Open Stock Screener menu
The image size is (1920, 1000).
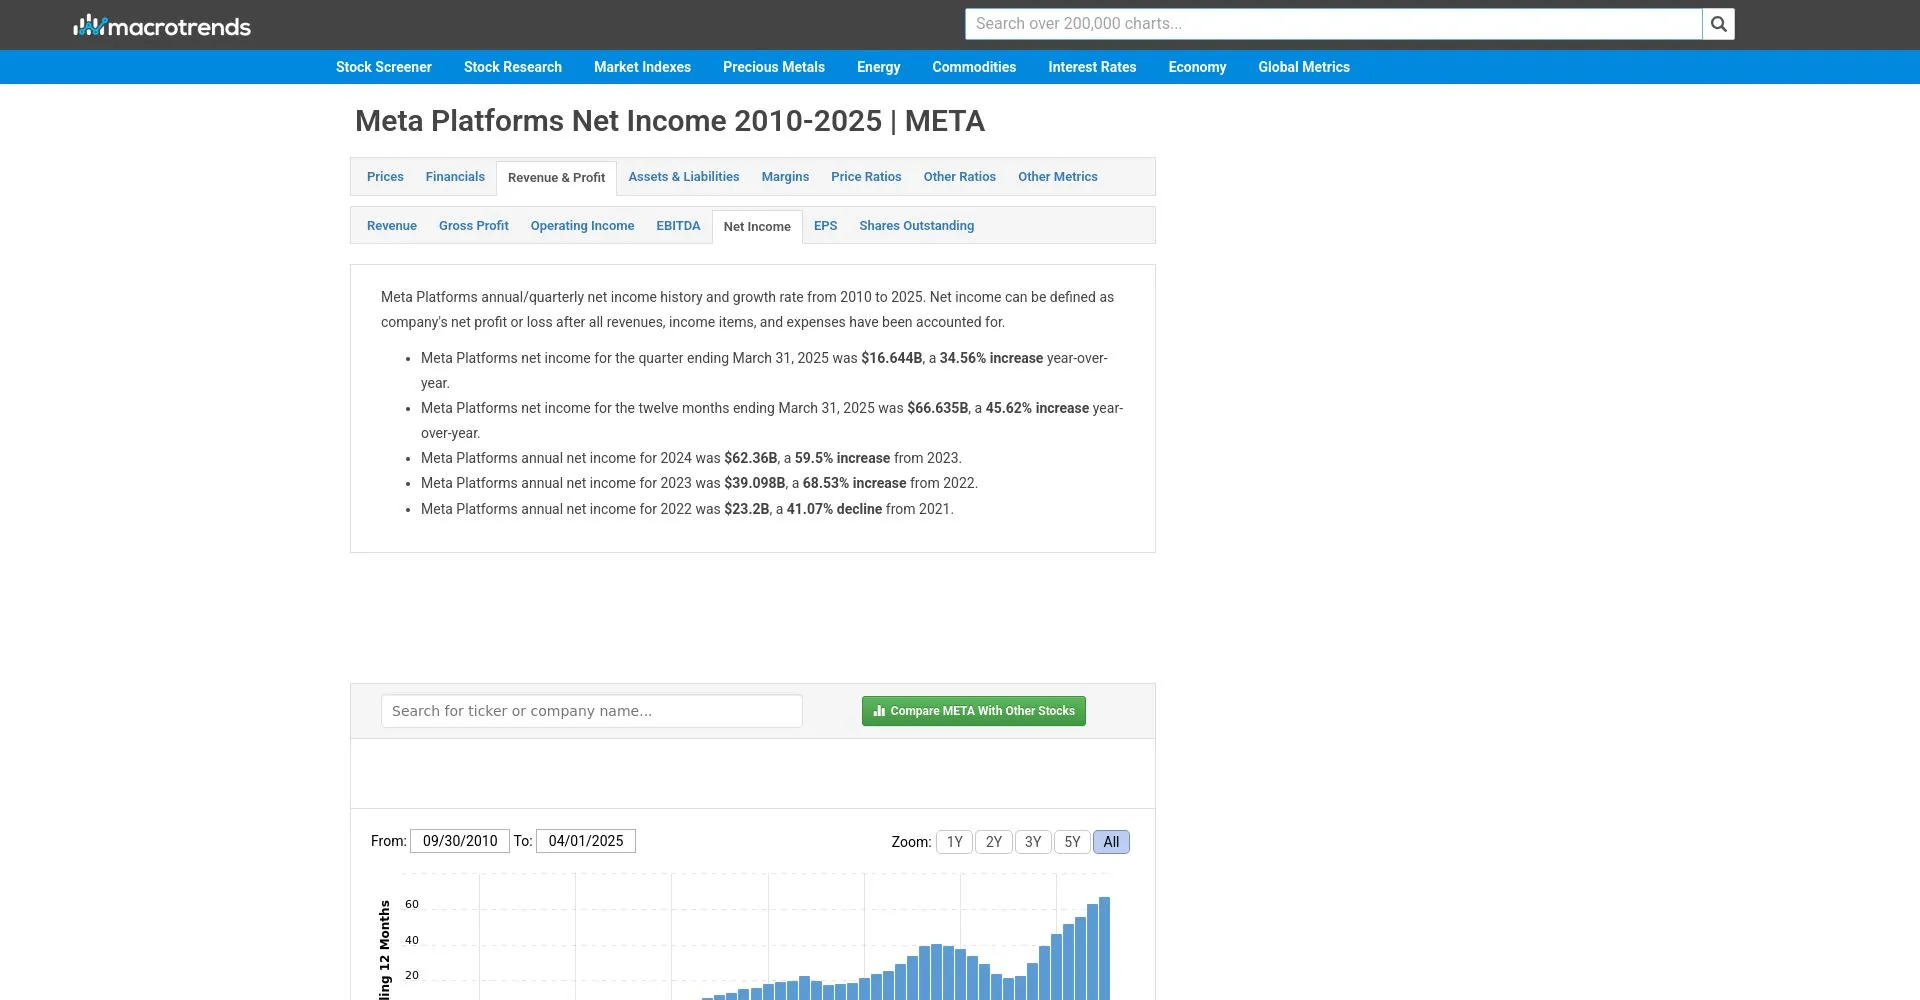pos(384,67)
